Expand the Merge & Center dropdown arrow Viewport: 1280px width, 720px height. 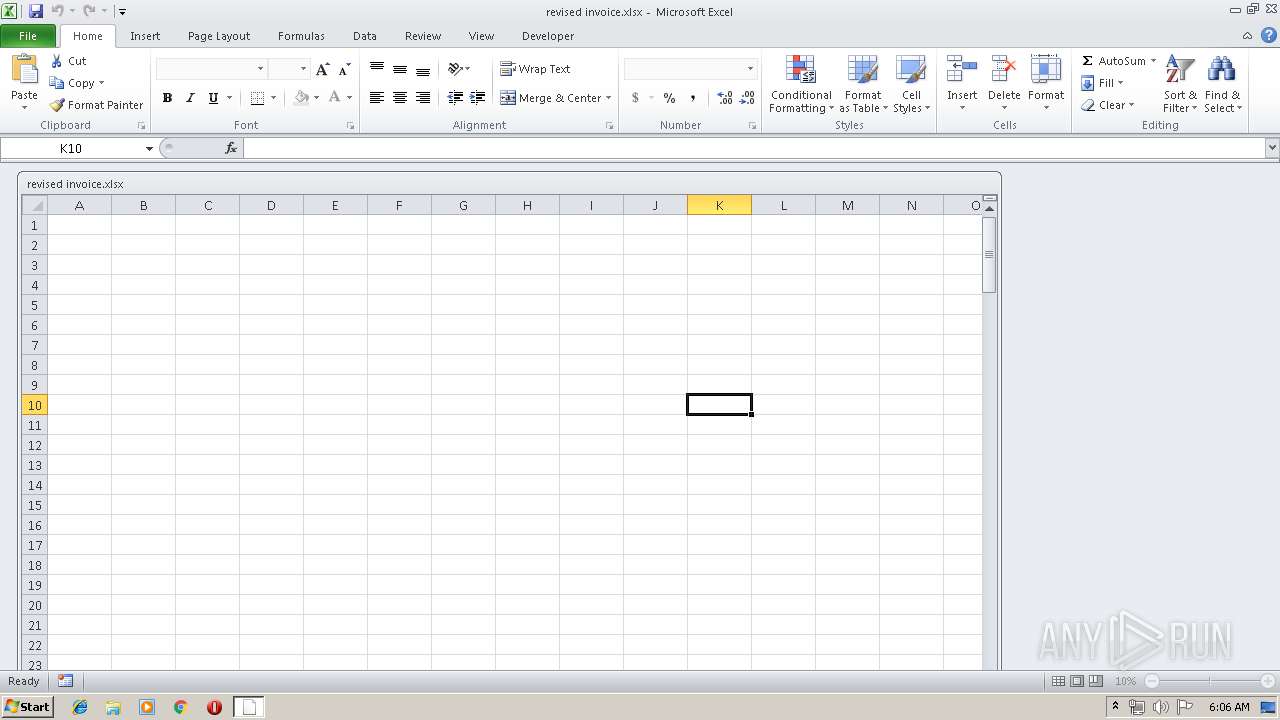[x=609, y=98]
